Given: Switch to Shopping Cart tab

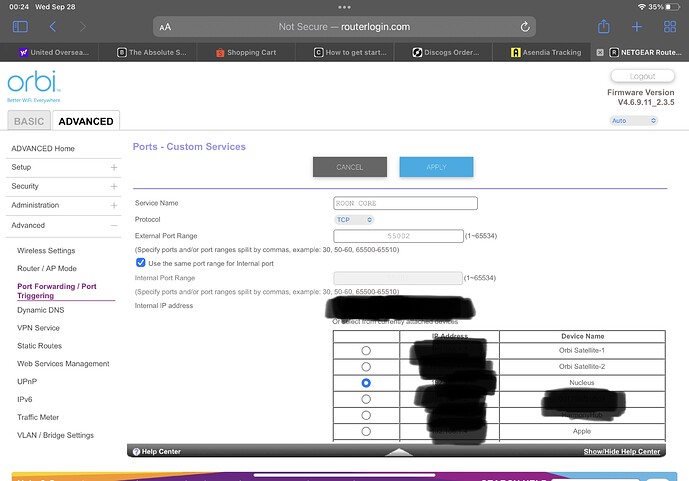Looking at the screenshot, I should coord(247,52).
